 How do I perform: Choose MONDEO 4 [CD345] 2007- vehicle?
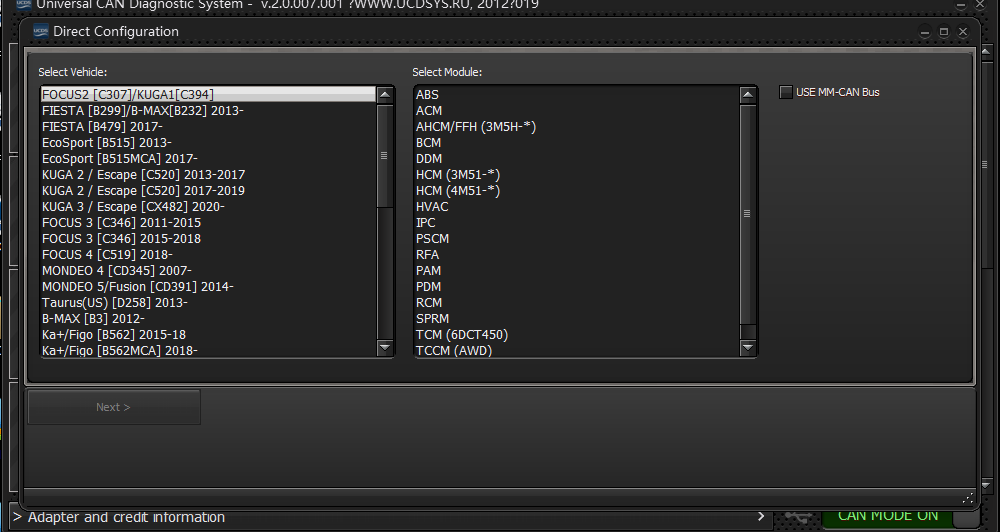click(209, 270)
